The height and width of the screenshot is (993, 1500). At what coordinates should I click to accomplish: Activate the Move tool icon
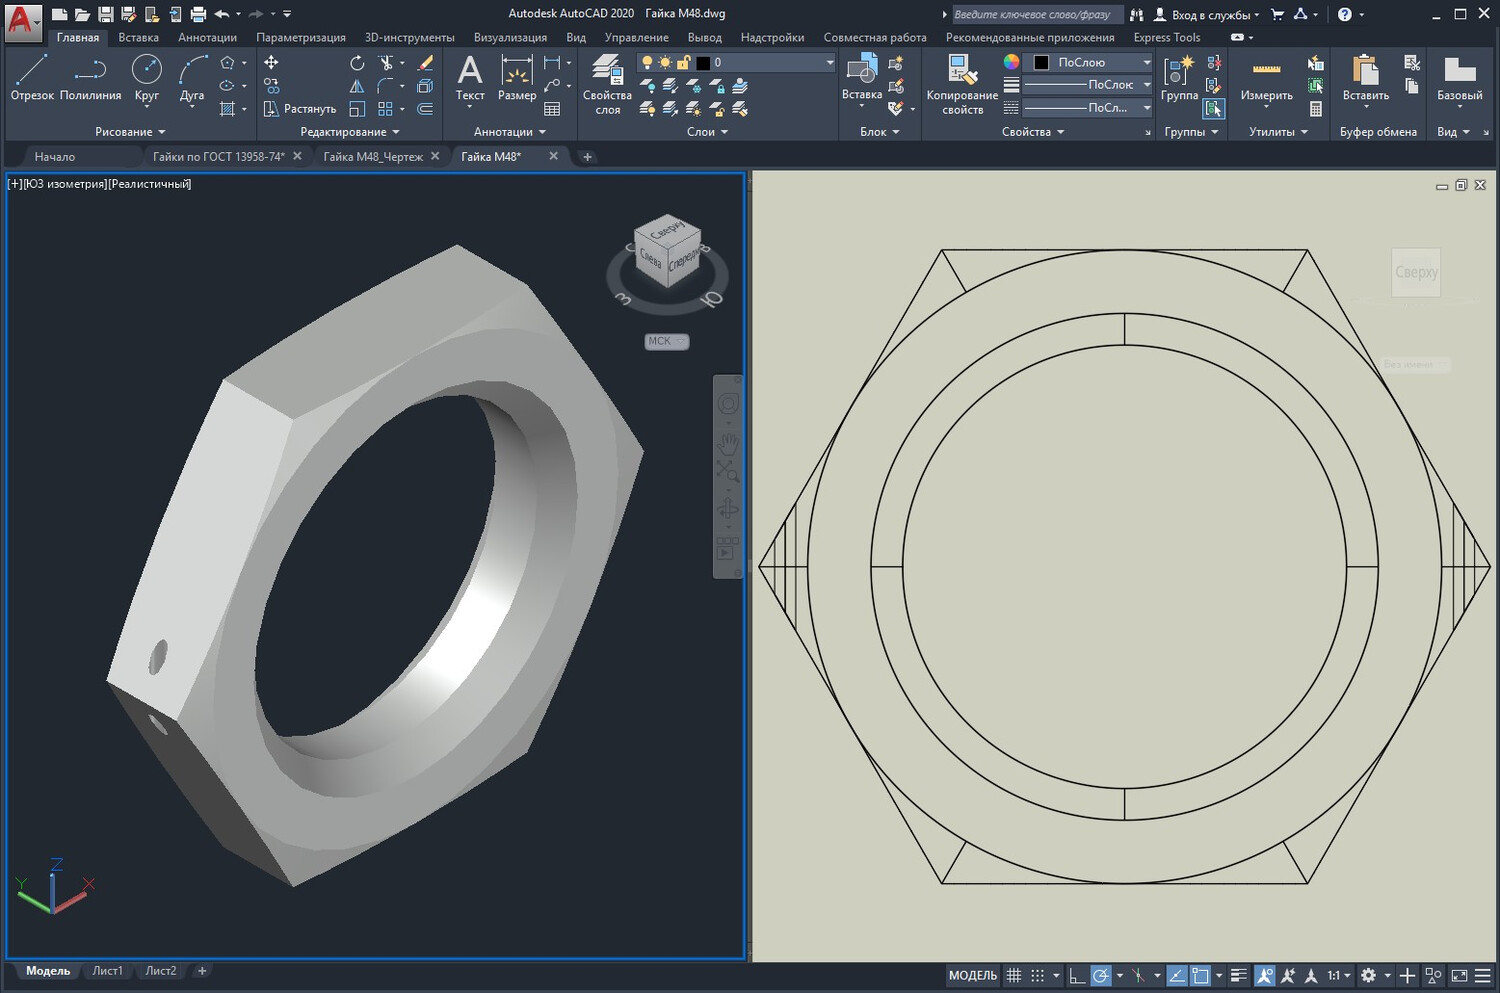click(271, 62)
